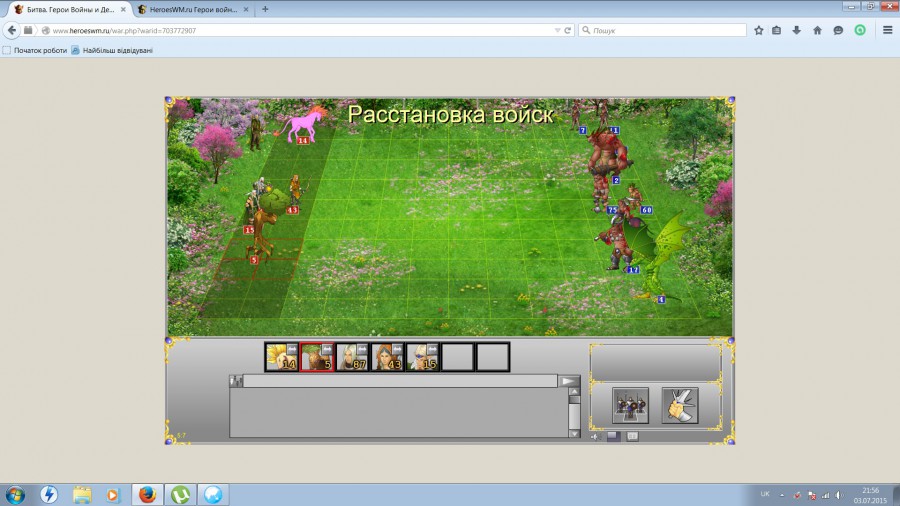The height and width of the screenshot is (506, 900).
Task: Click the fullscreen window icon under action panel
Action: point(613,436)
